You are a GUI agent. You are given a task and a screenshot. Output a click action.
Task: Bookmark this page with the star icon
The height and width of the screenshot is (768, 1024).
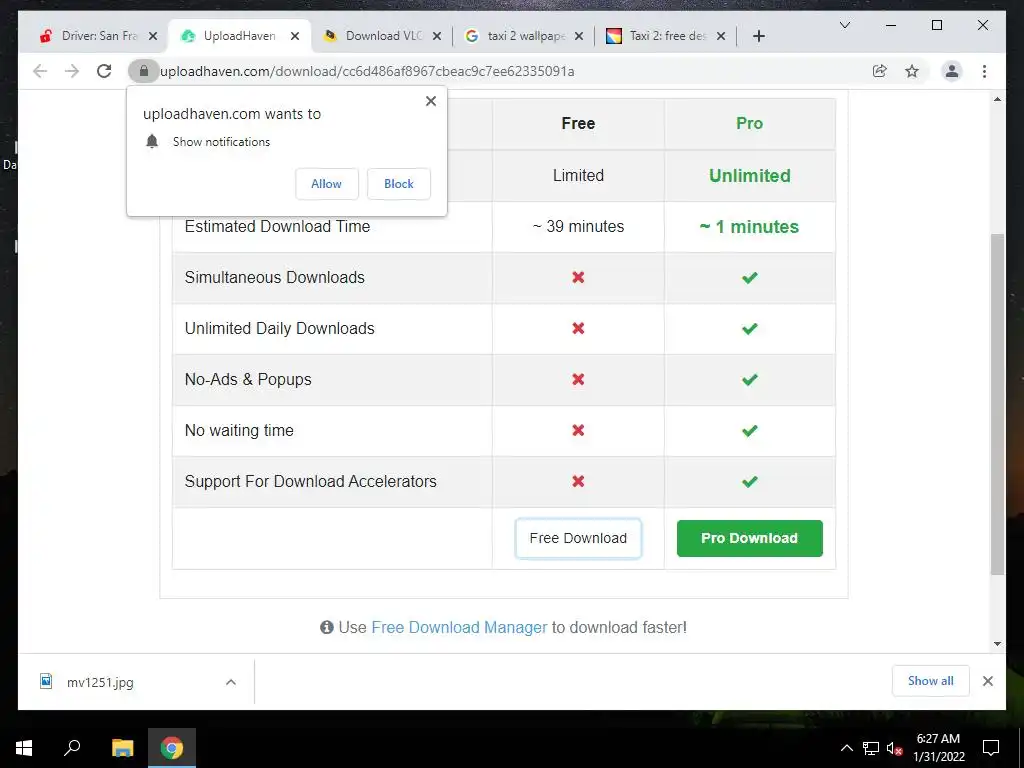pyautogui.click(x=912, y=71)
